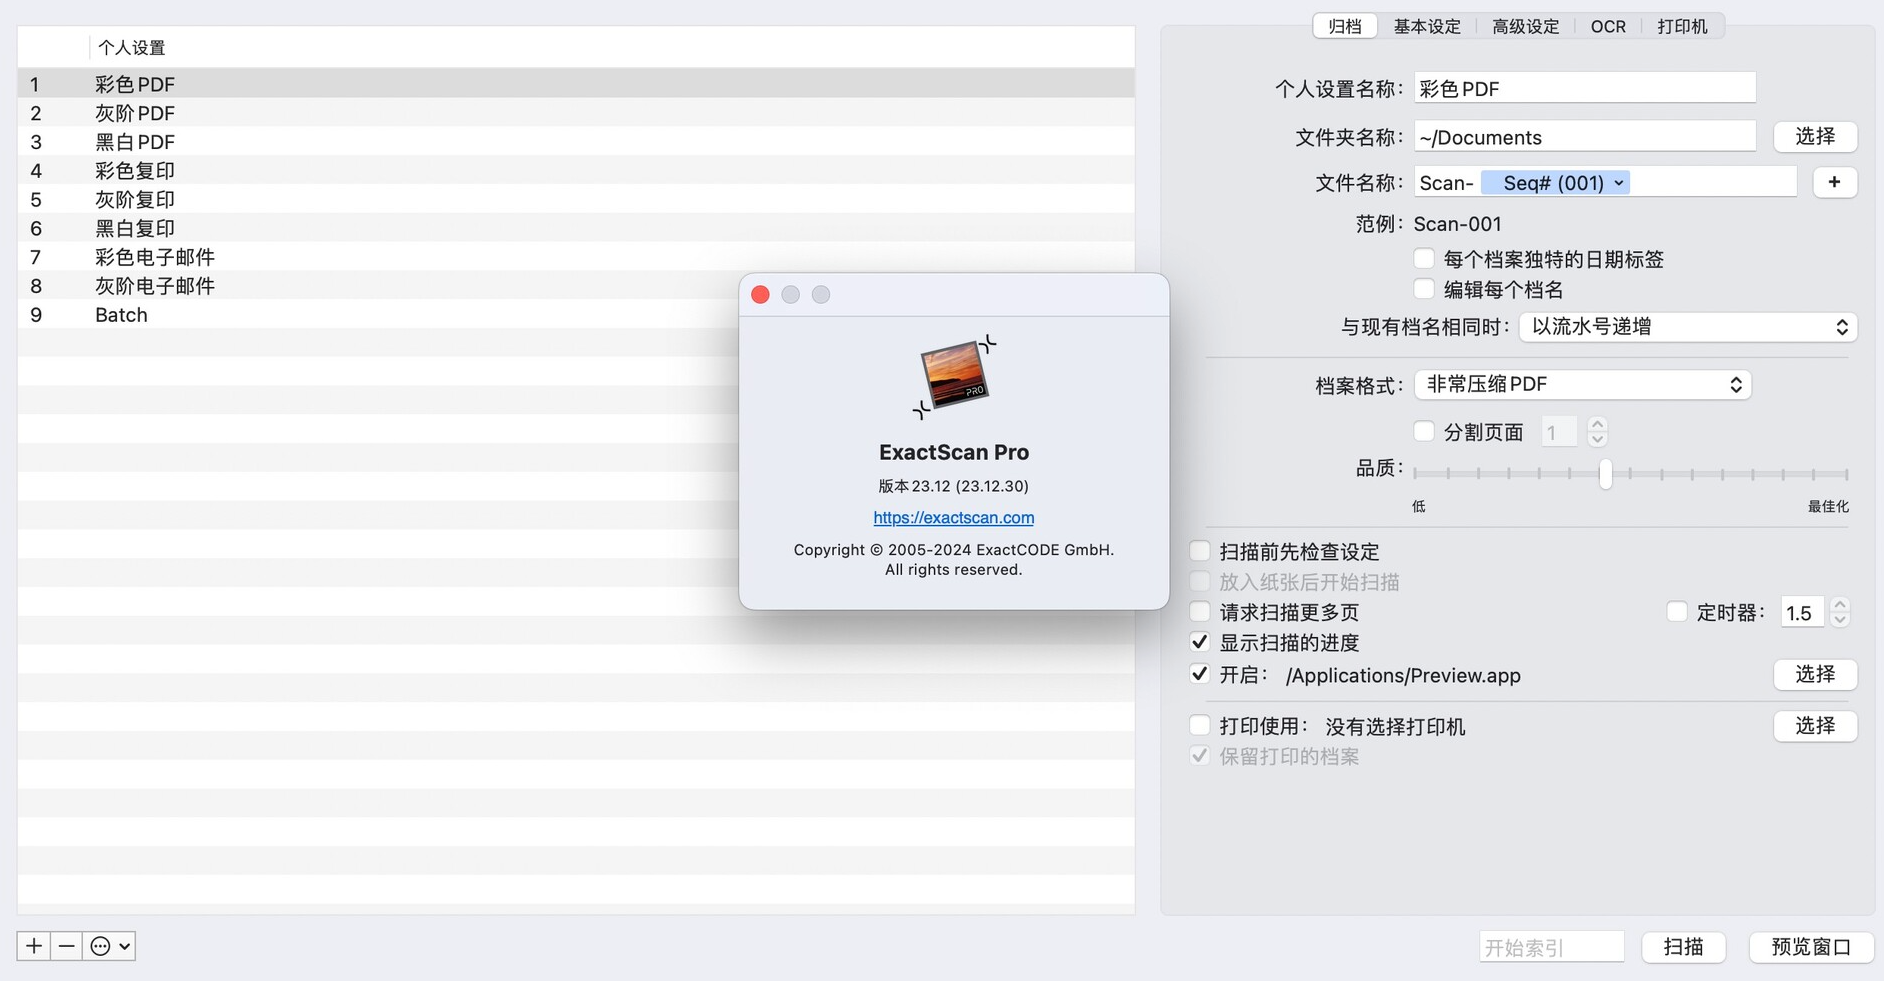Open https://exactscan.com link
Screen dimensions: 1884x981
[x=954, y=517]
